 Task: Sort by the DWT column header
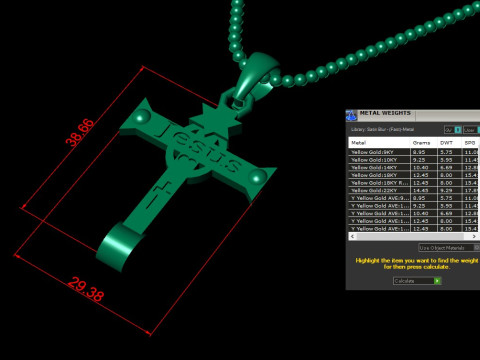click(x=449, y=143)
